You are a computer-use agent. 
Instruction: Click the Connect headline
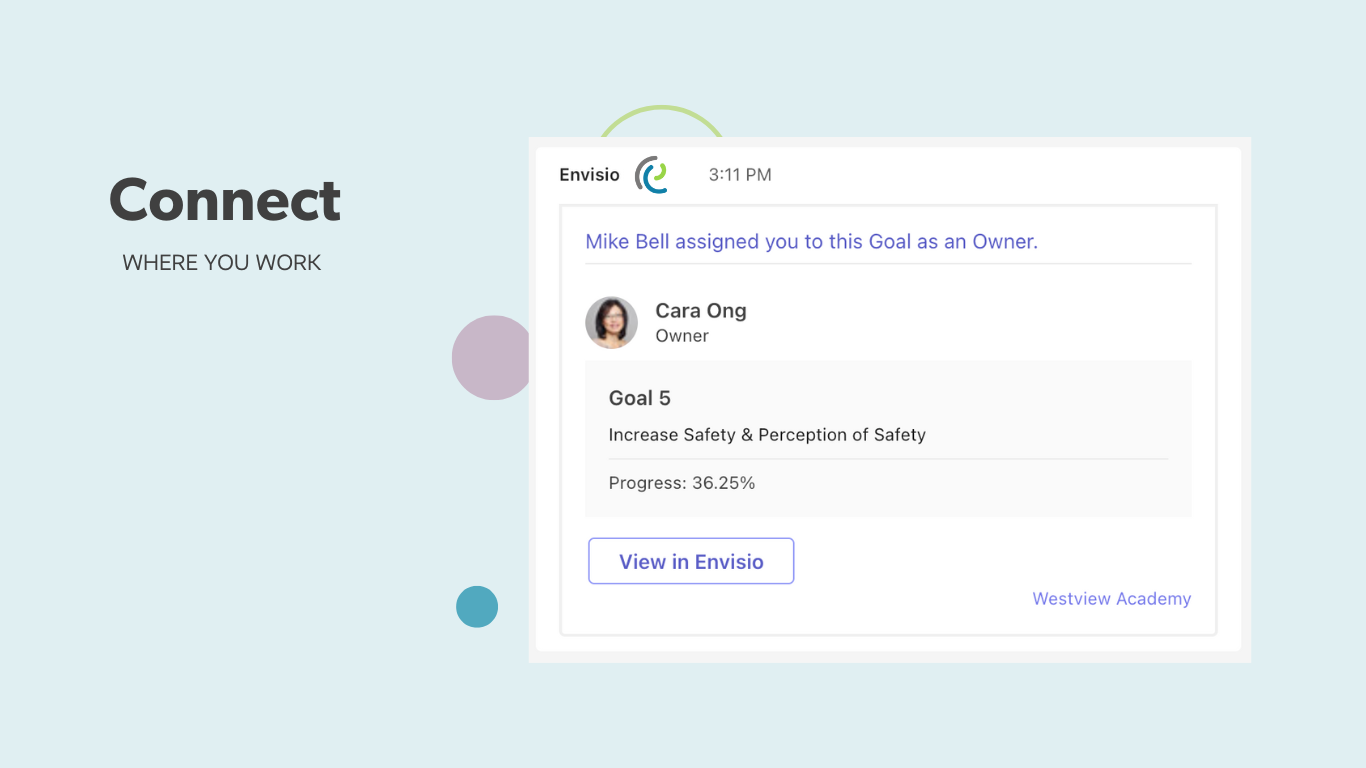point(225,200)
